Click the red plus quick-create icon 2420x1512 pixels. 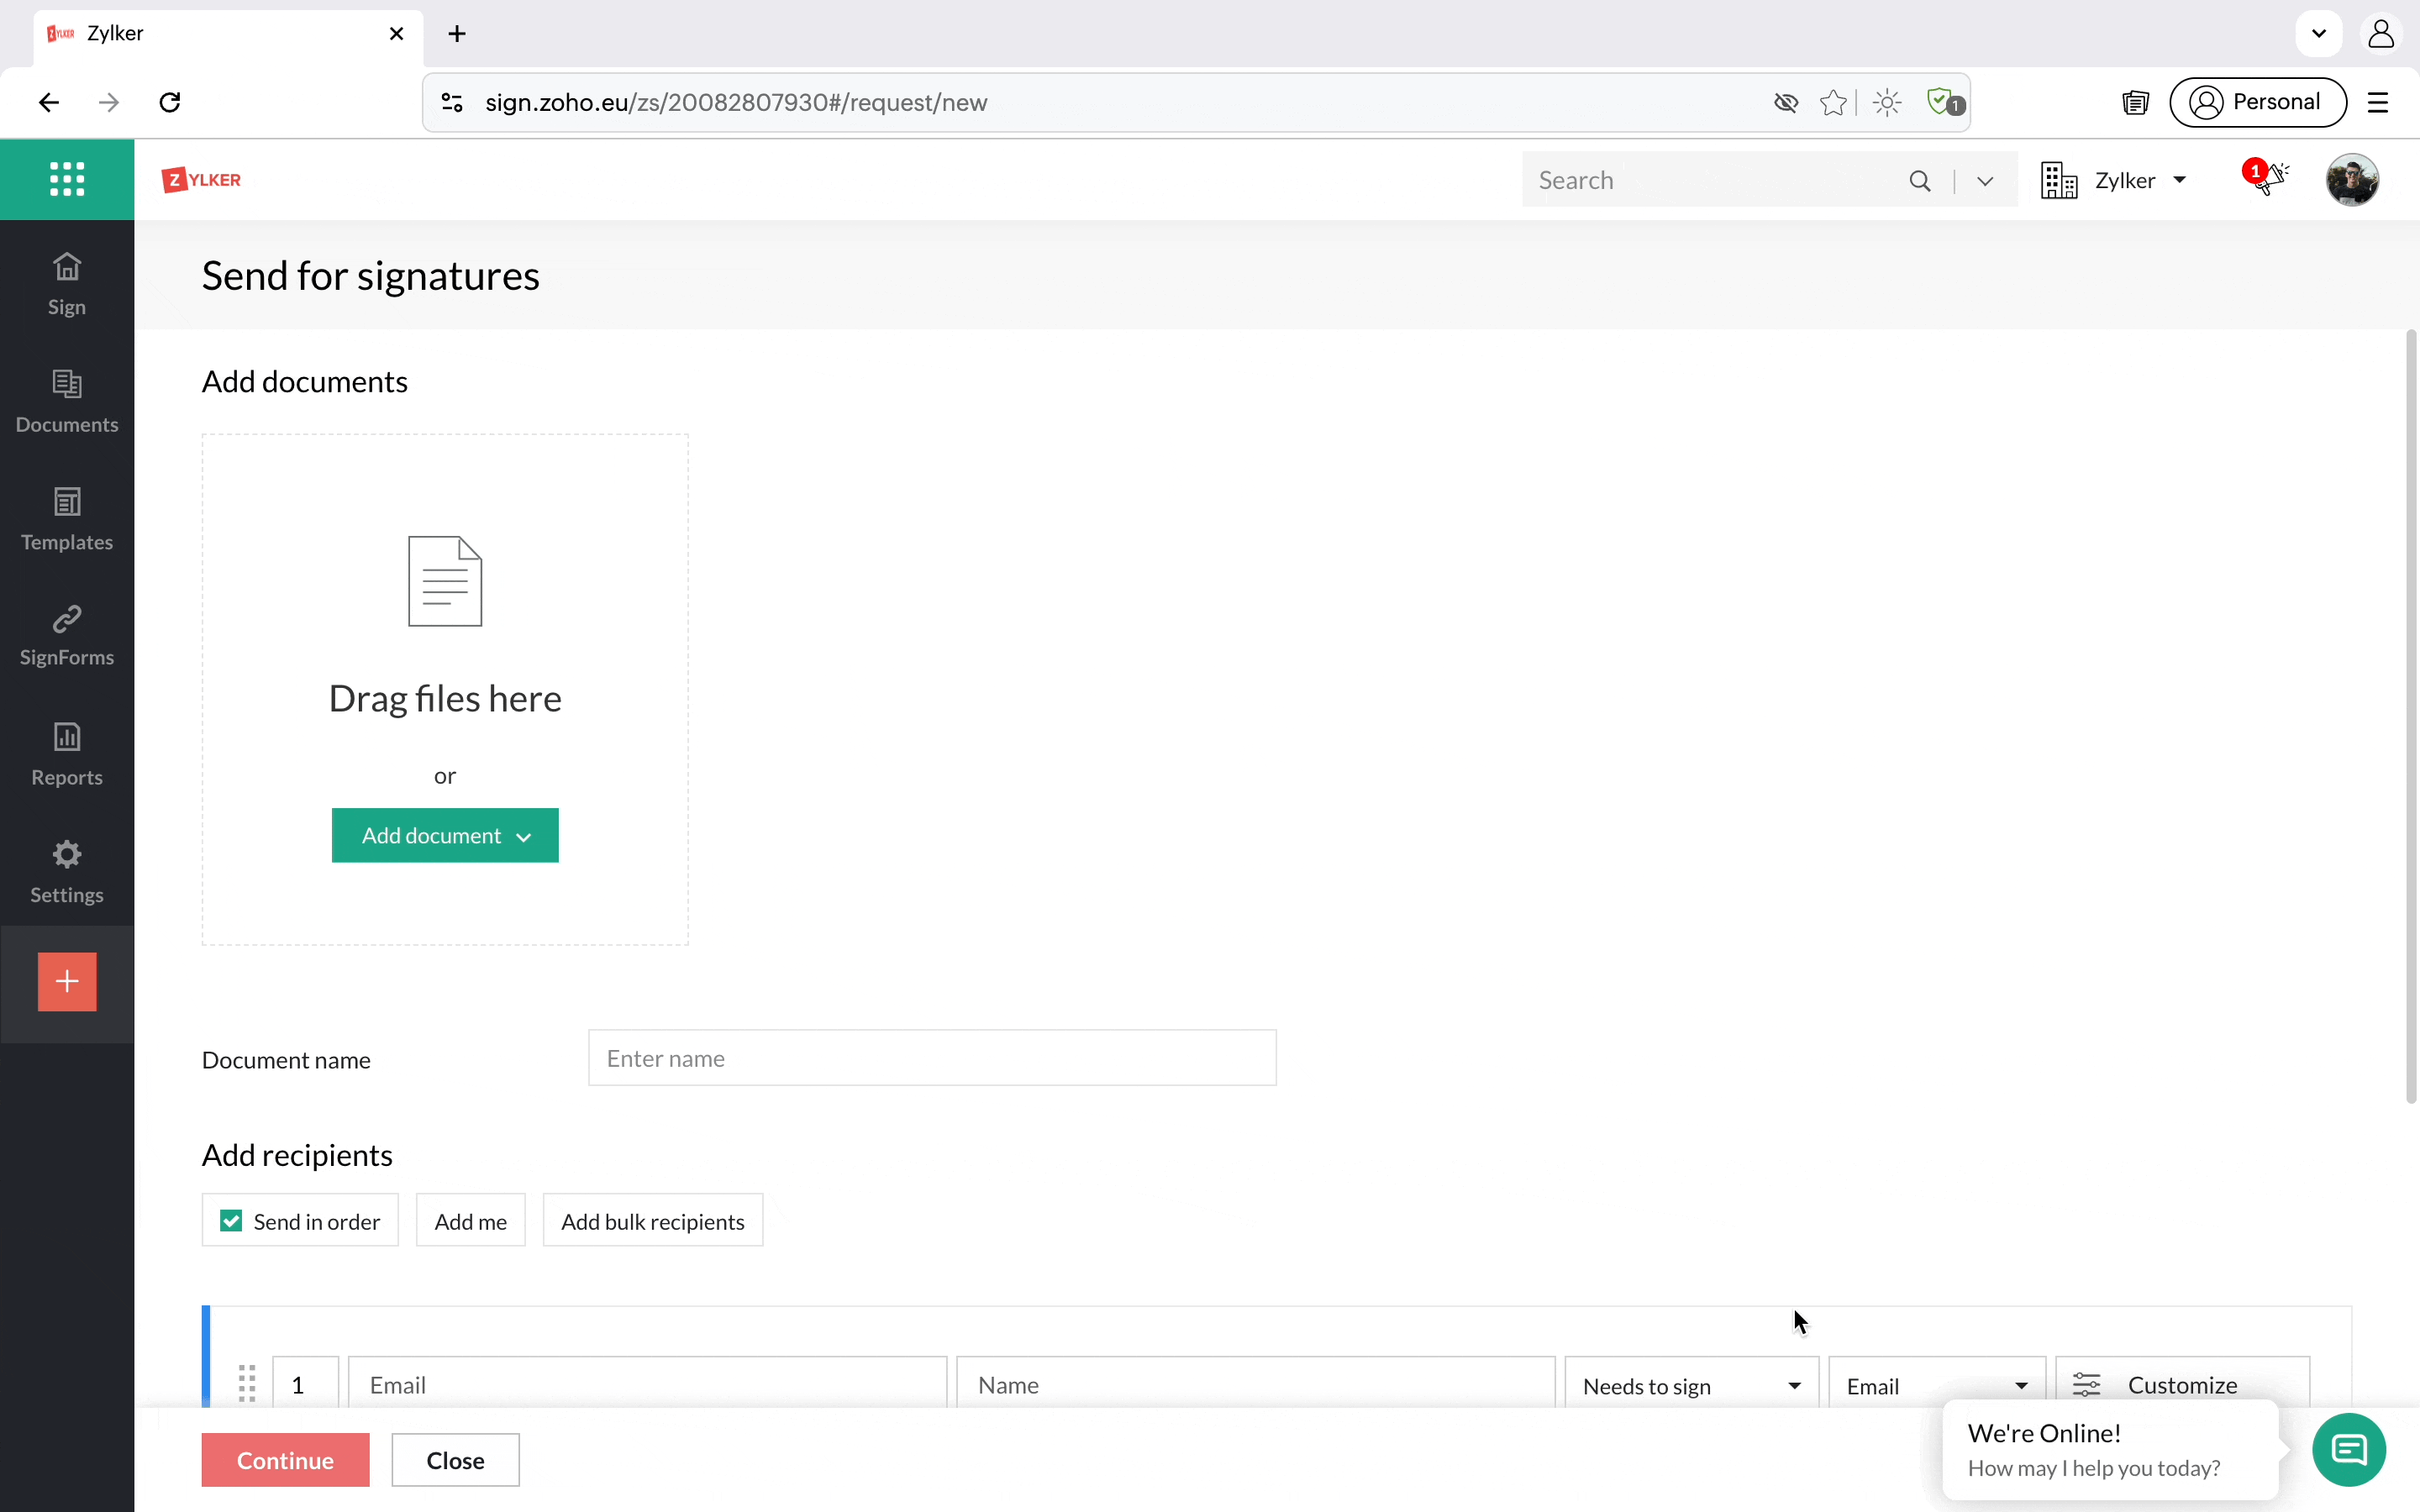[67, 981]
